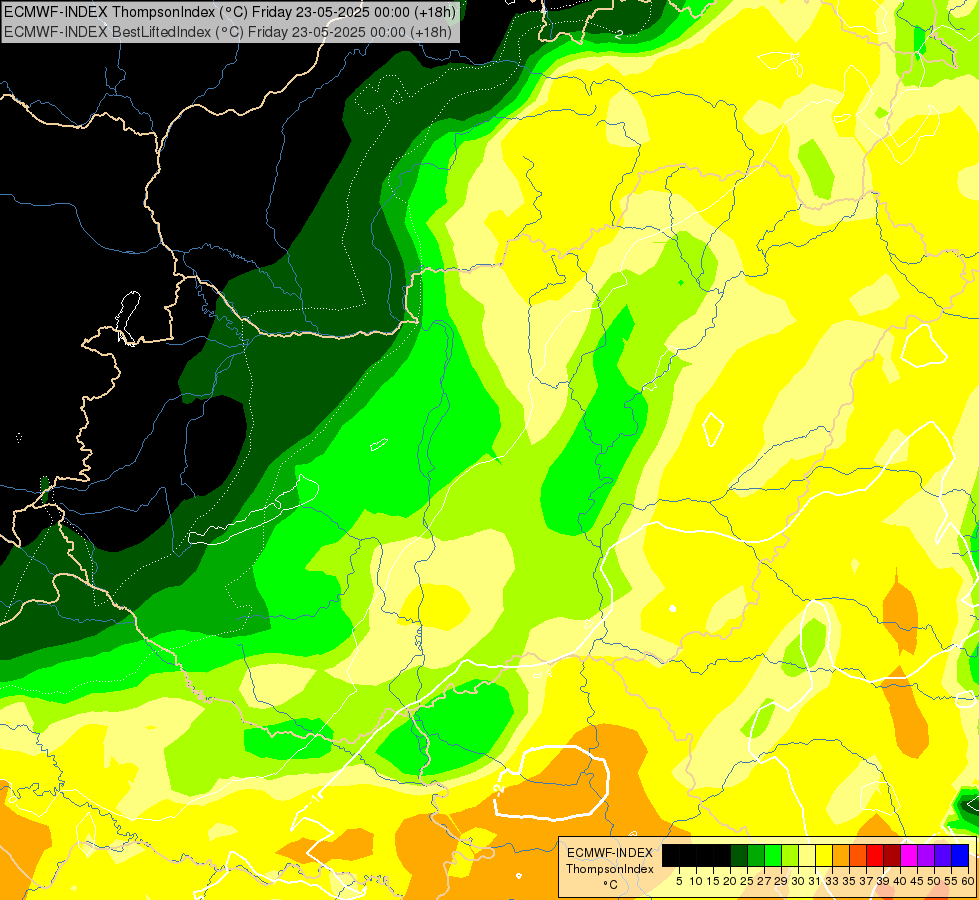Click the indigo 50-55 legend swatch

[x=943, y=855]
